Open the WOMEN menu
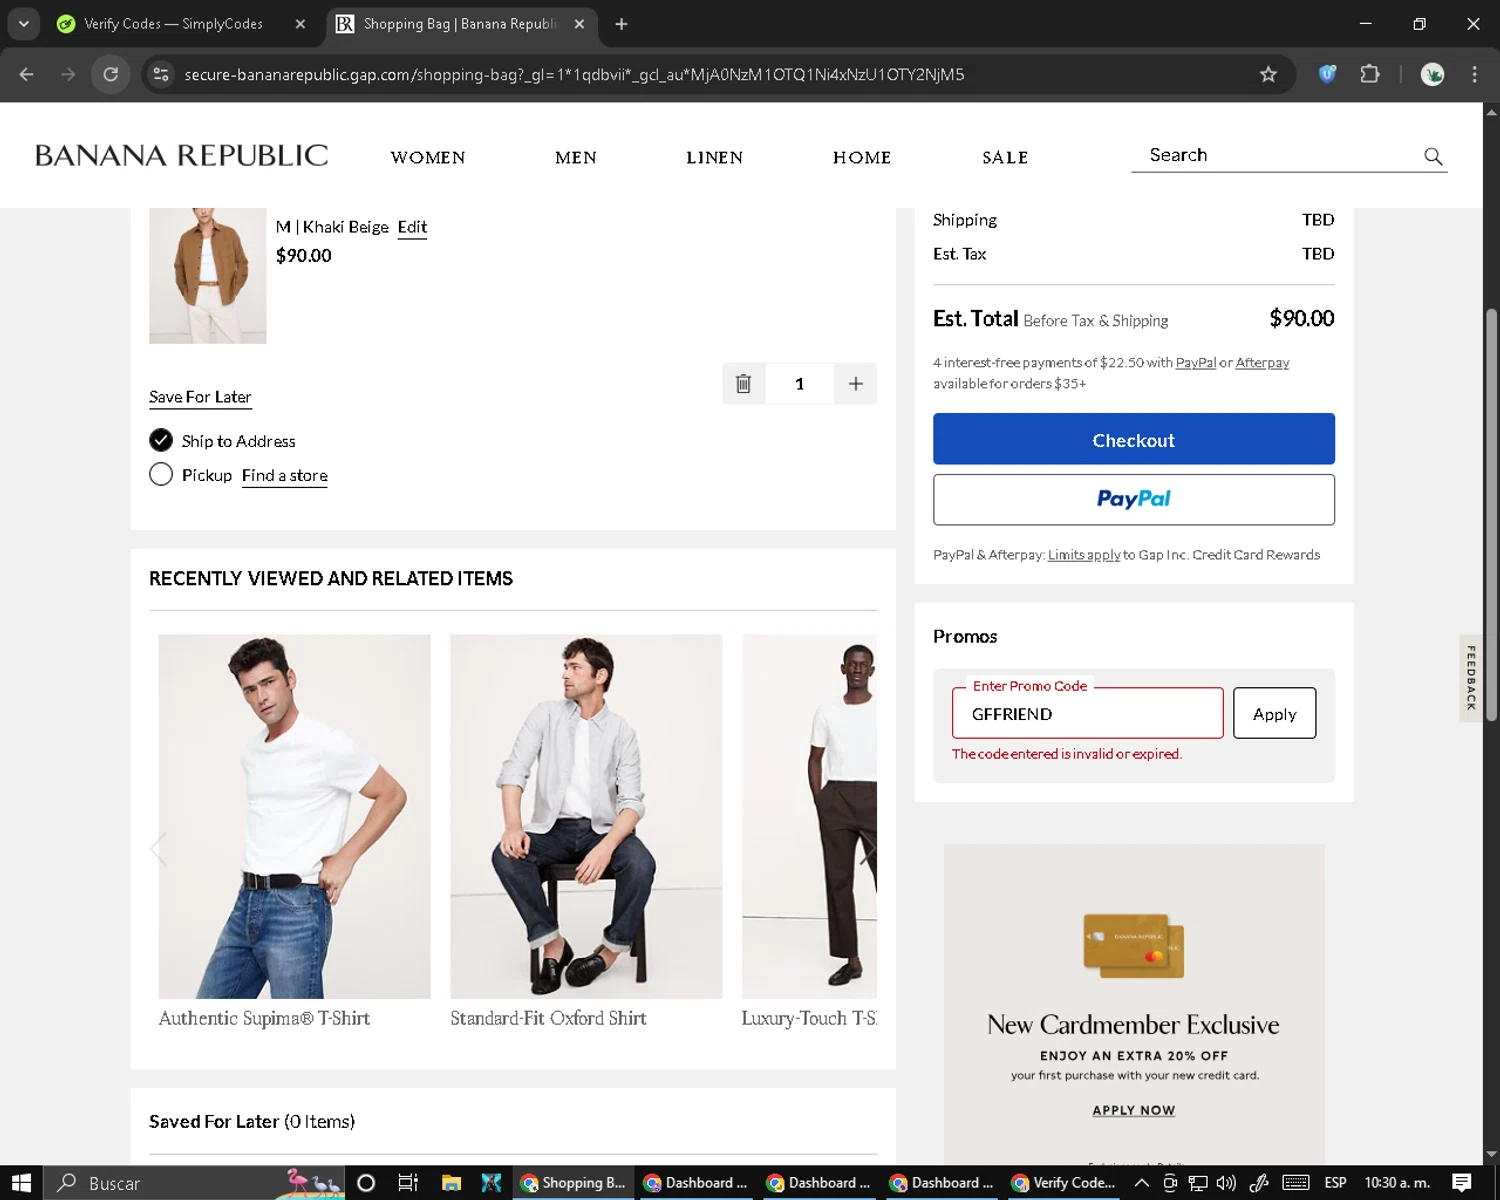This screenshot has width=1500, height=1200. click(x=428, y=157)
